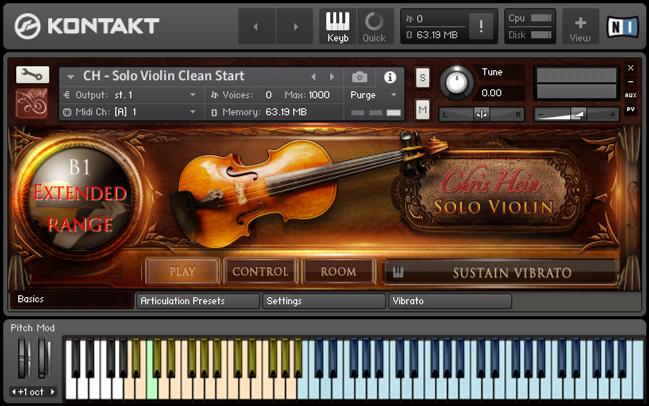The height and width of the screenshot is (406, 649).
Task: Click the Memory: 63.19 MB instrument readout
Action: pyautogui.click(x=259, y=112)
